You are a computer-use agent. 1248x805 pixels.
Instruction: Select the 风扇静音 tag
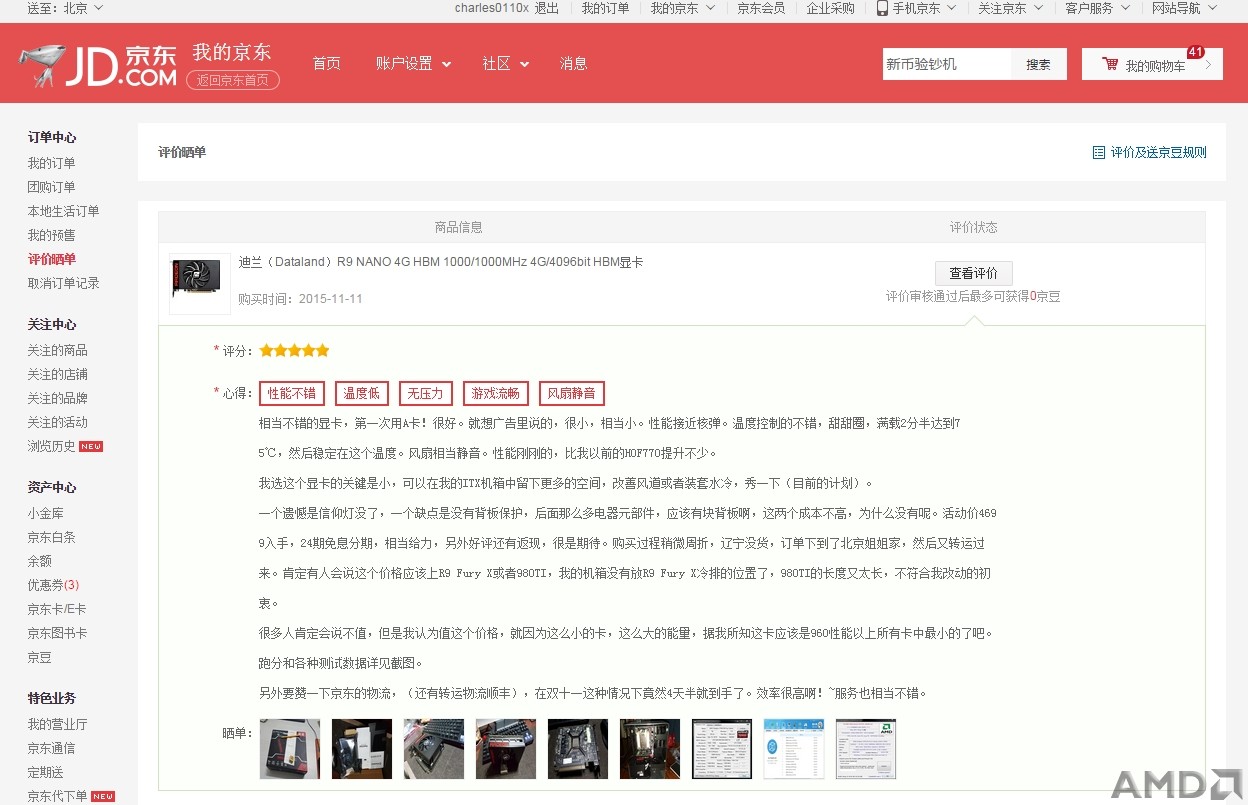[572, 393]
